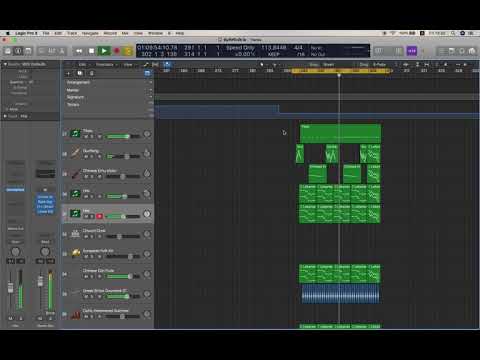
Task: Click the yellow cycle range in ruler
Action: (x=341, y=71)
